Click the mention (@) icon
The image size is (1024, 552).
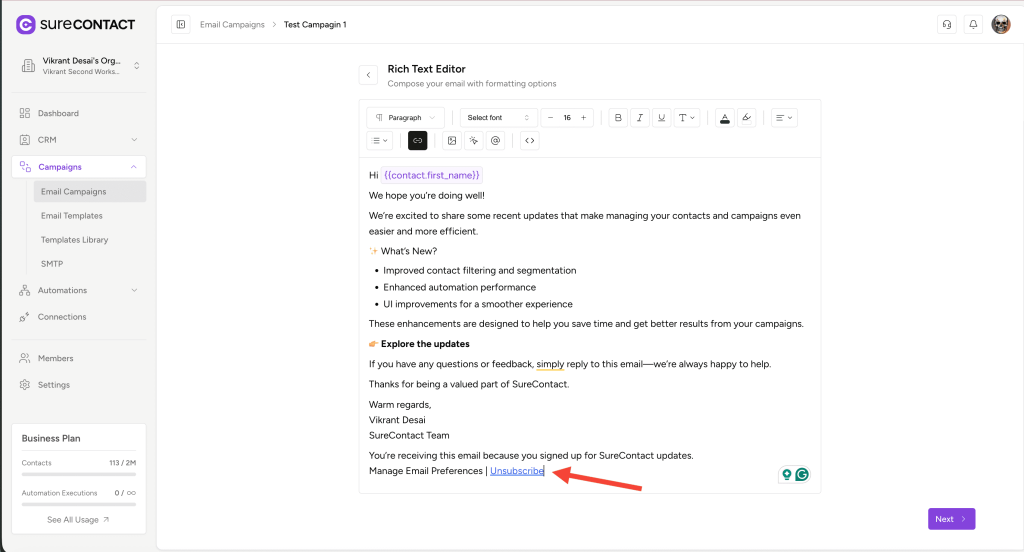click(495, 141)
